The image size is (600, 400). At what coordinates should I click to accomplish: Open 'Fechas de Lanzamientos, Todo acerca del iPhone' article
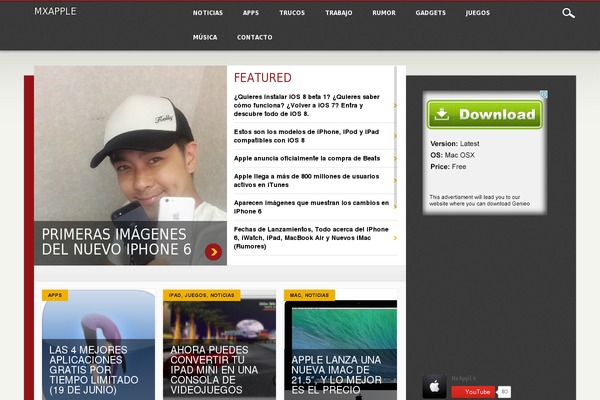coord(311,238)
